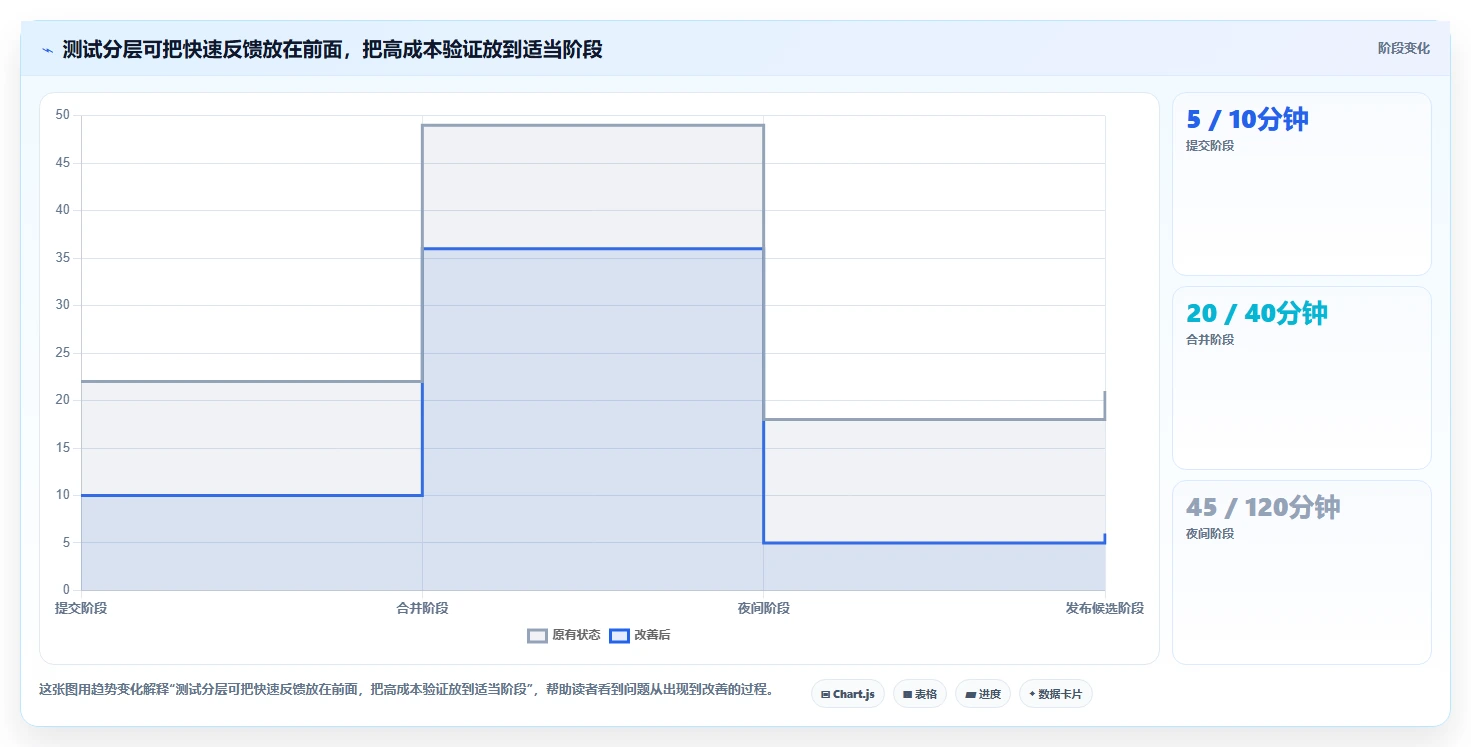
Task: Click the y-axis value 20
Action: tap(63, 400)
